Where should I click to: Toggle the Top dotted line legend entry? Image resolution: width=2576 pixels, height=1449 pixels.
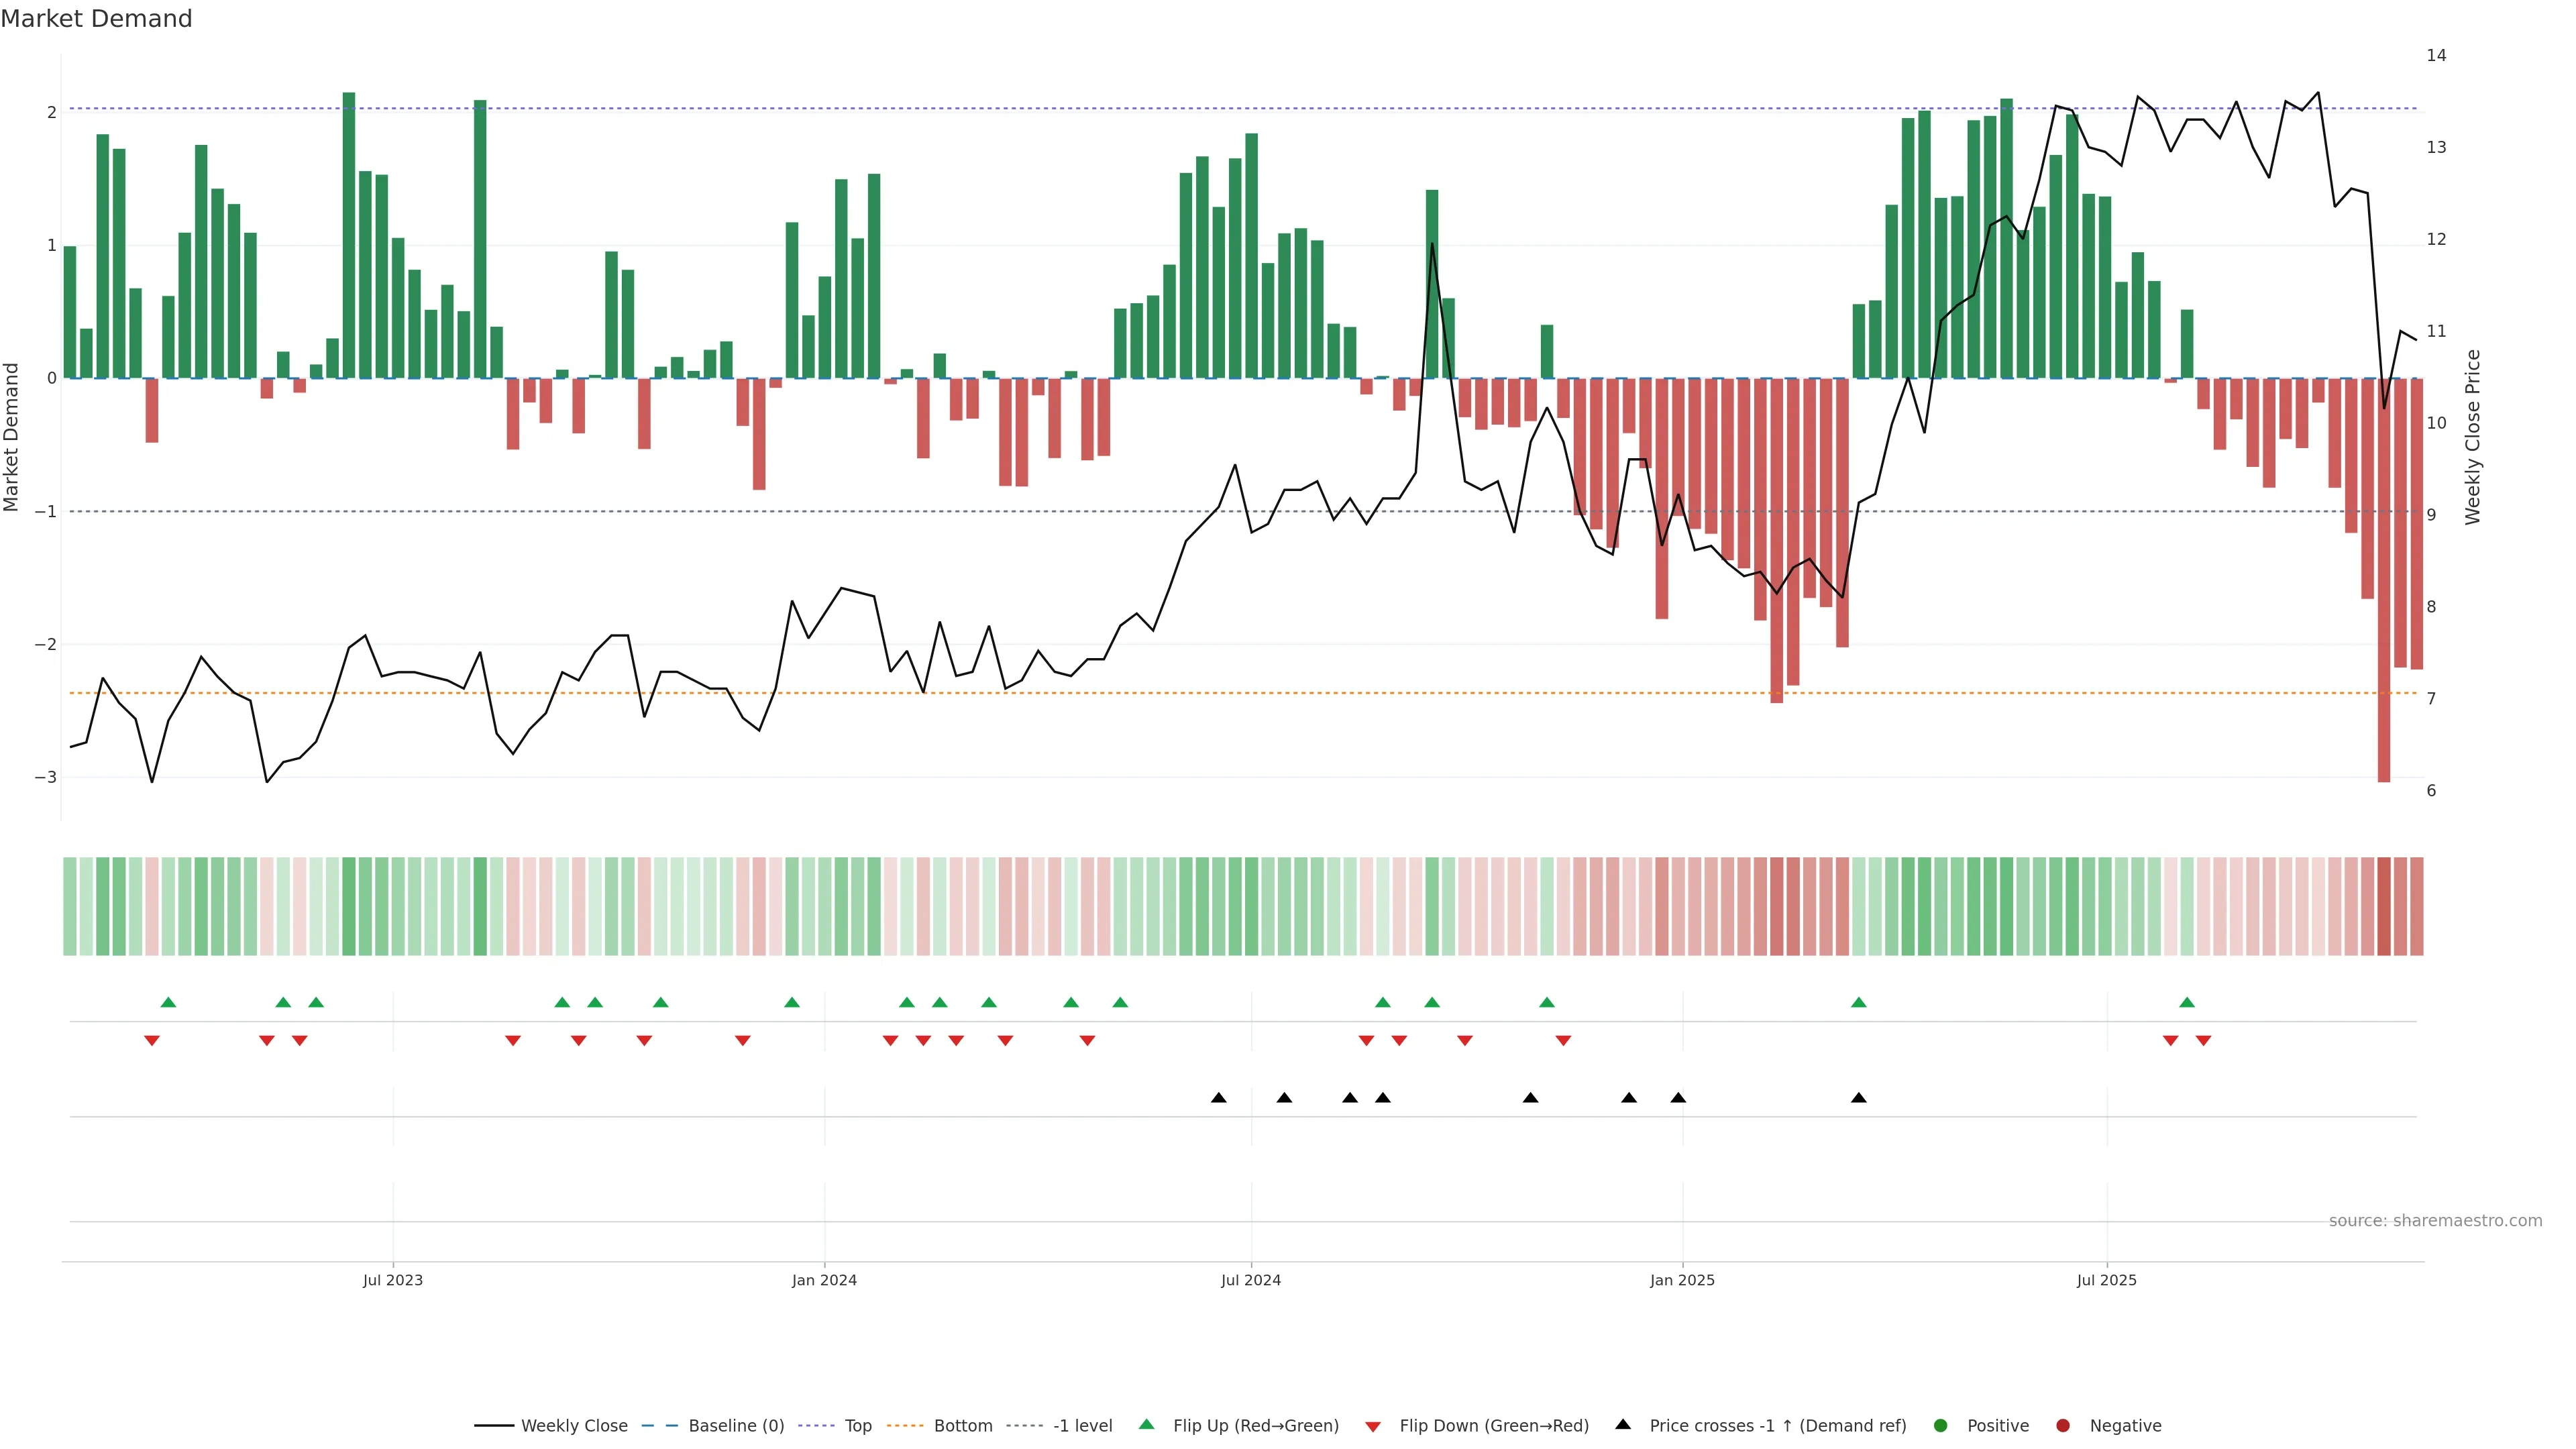point(857,1425)
